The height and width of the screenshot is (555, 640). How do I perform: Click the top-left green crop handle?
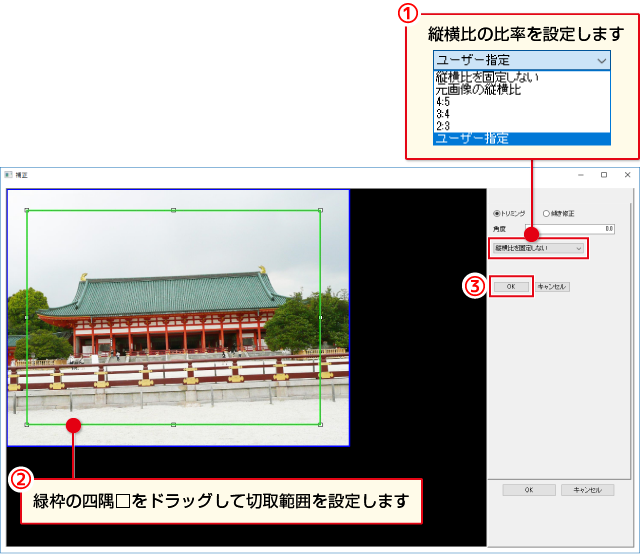click(26, 210)
